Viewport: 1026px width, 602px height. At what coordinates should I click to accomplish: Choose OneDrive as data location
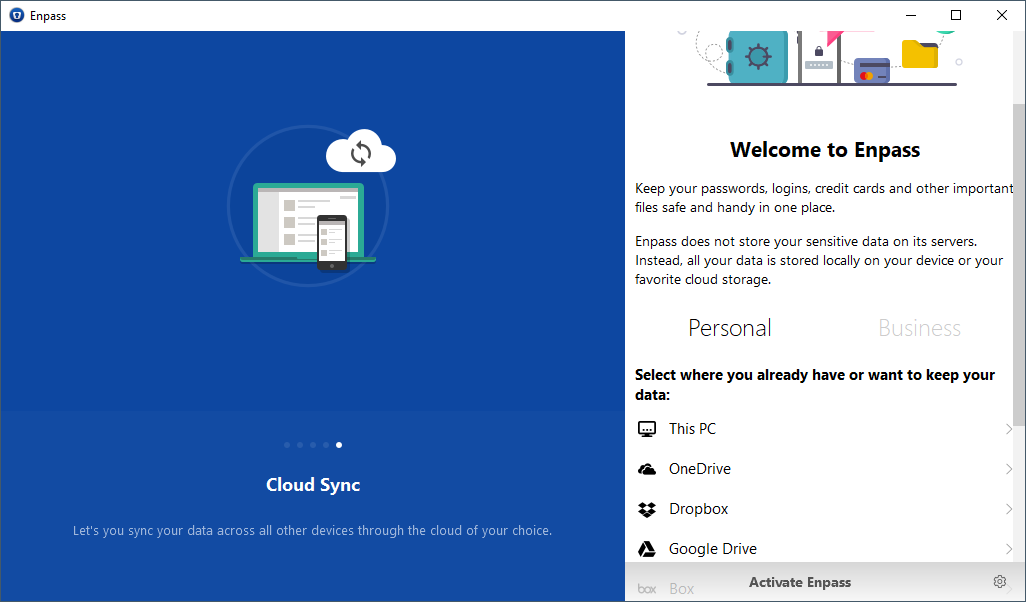click(x=824, y=469)
